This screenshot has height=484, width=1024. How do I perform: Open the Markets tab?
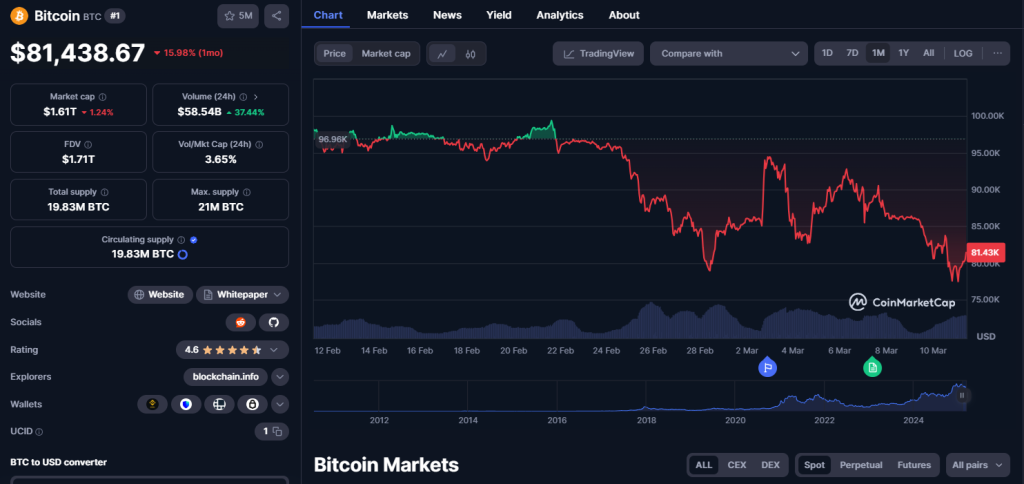click(387, 15)
